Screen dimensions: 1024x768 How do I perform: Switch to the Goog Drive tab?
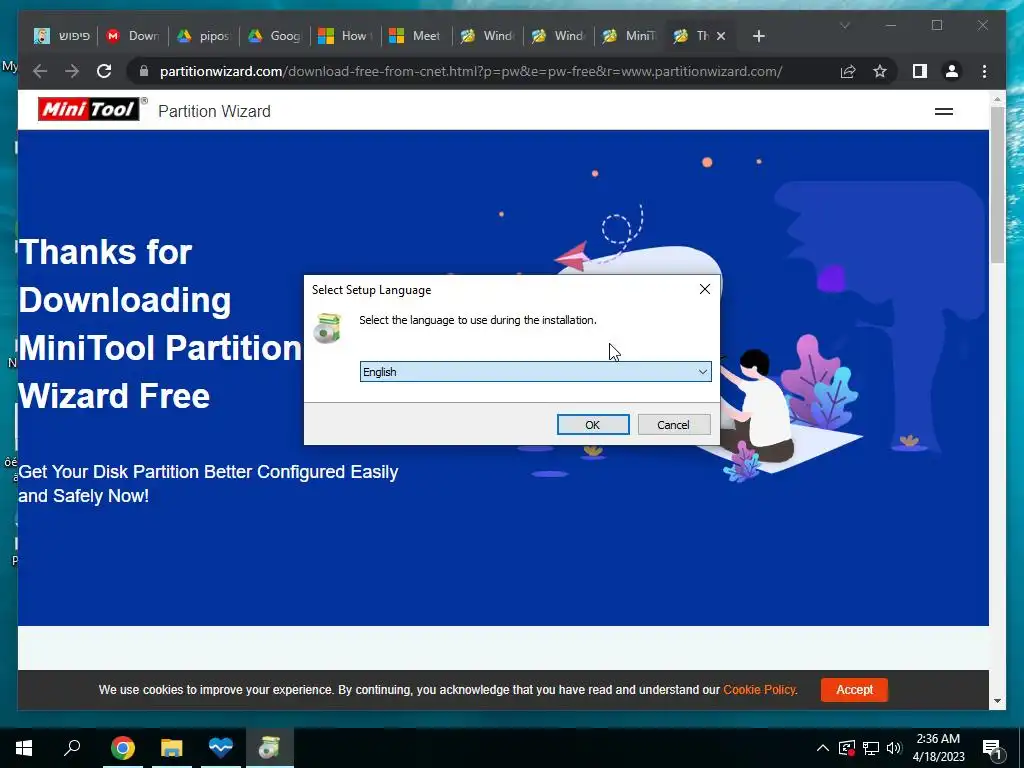[x=274, y=36]
